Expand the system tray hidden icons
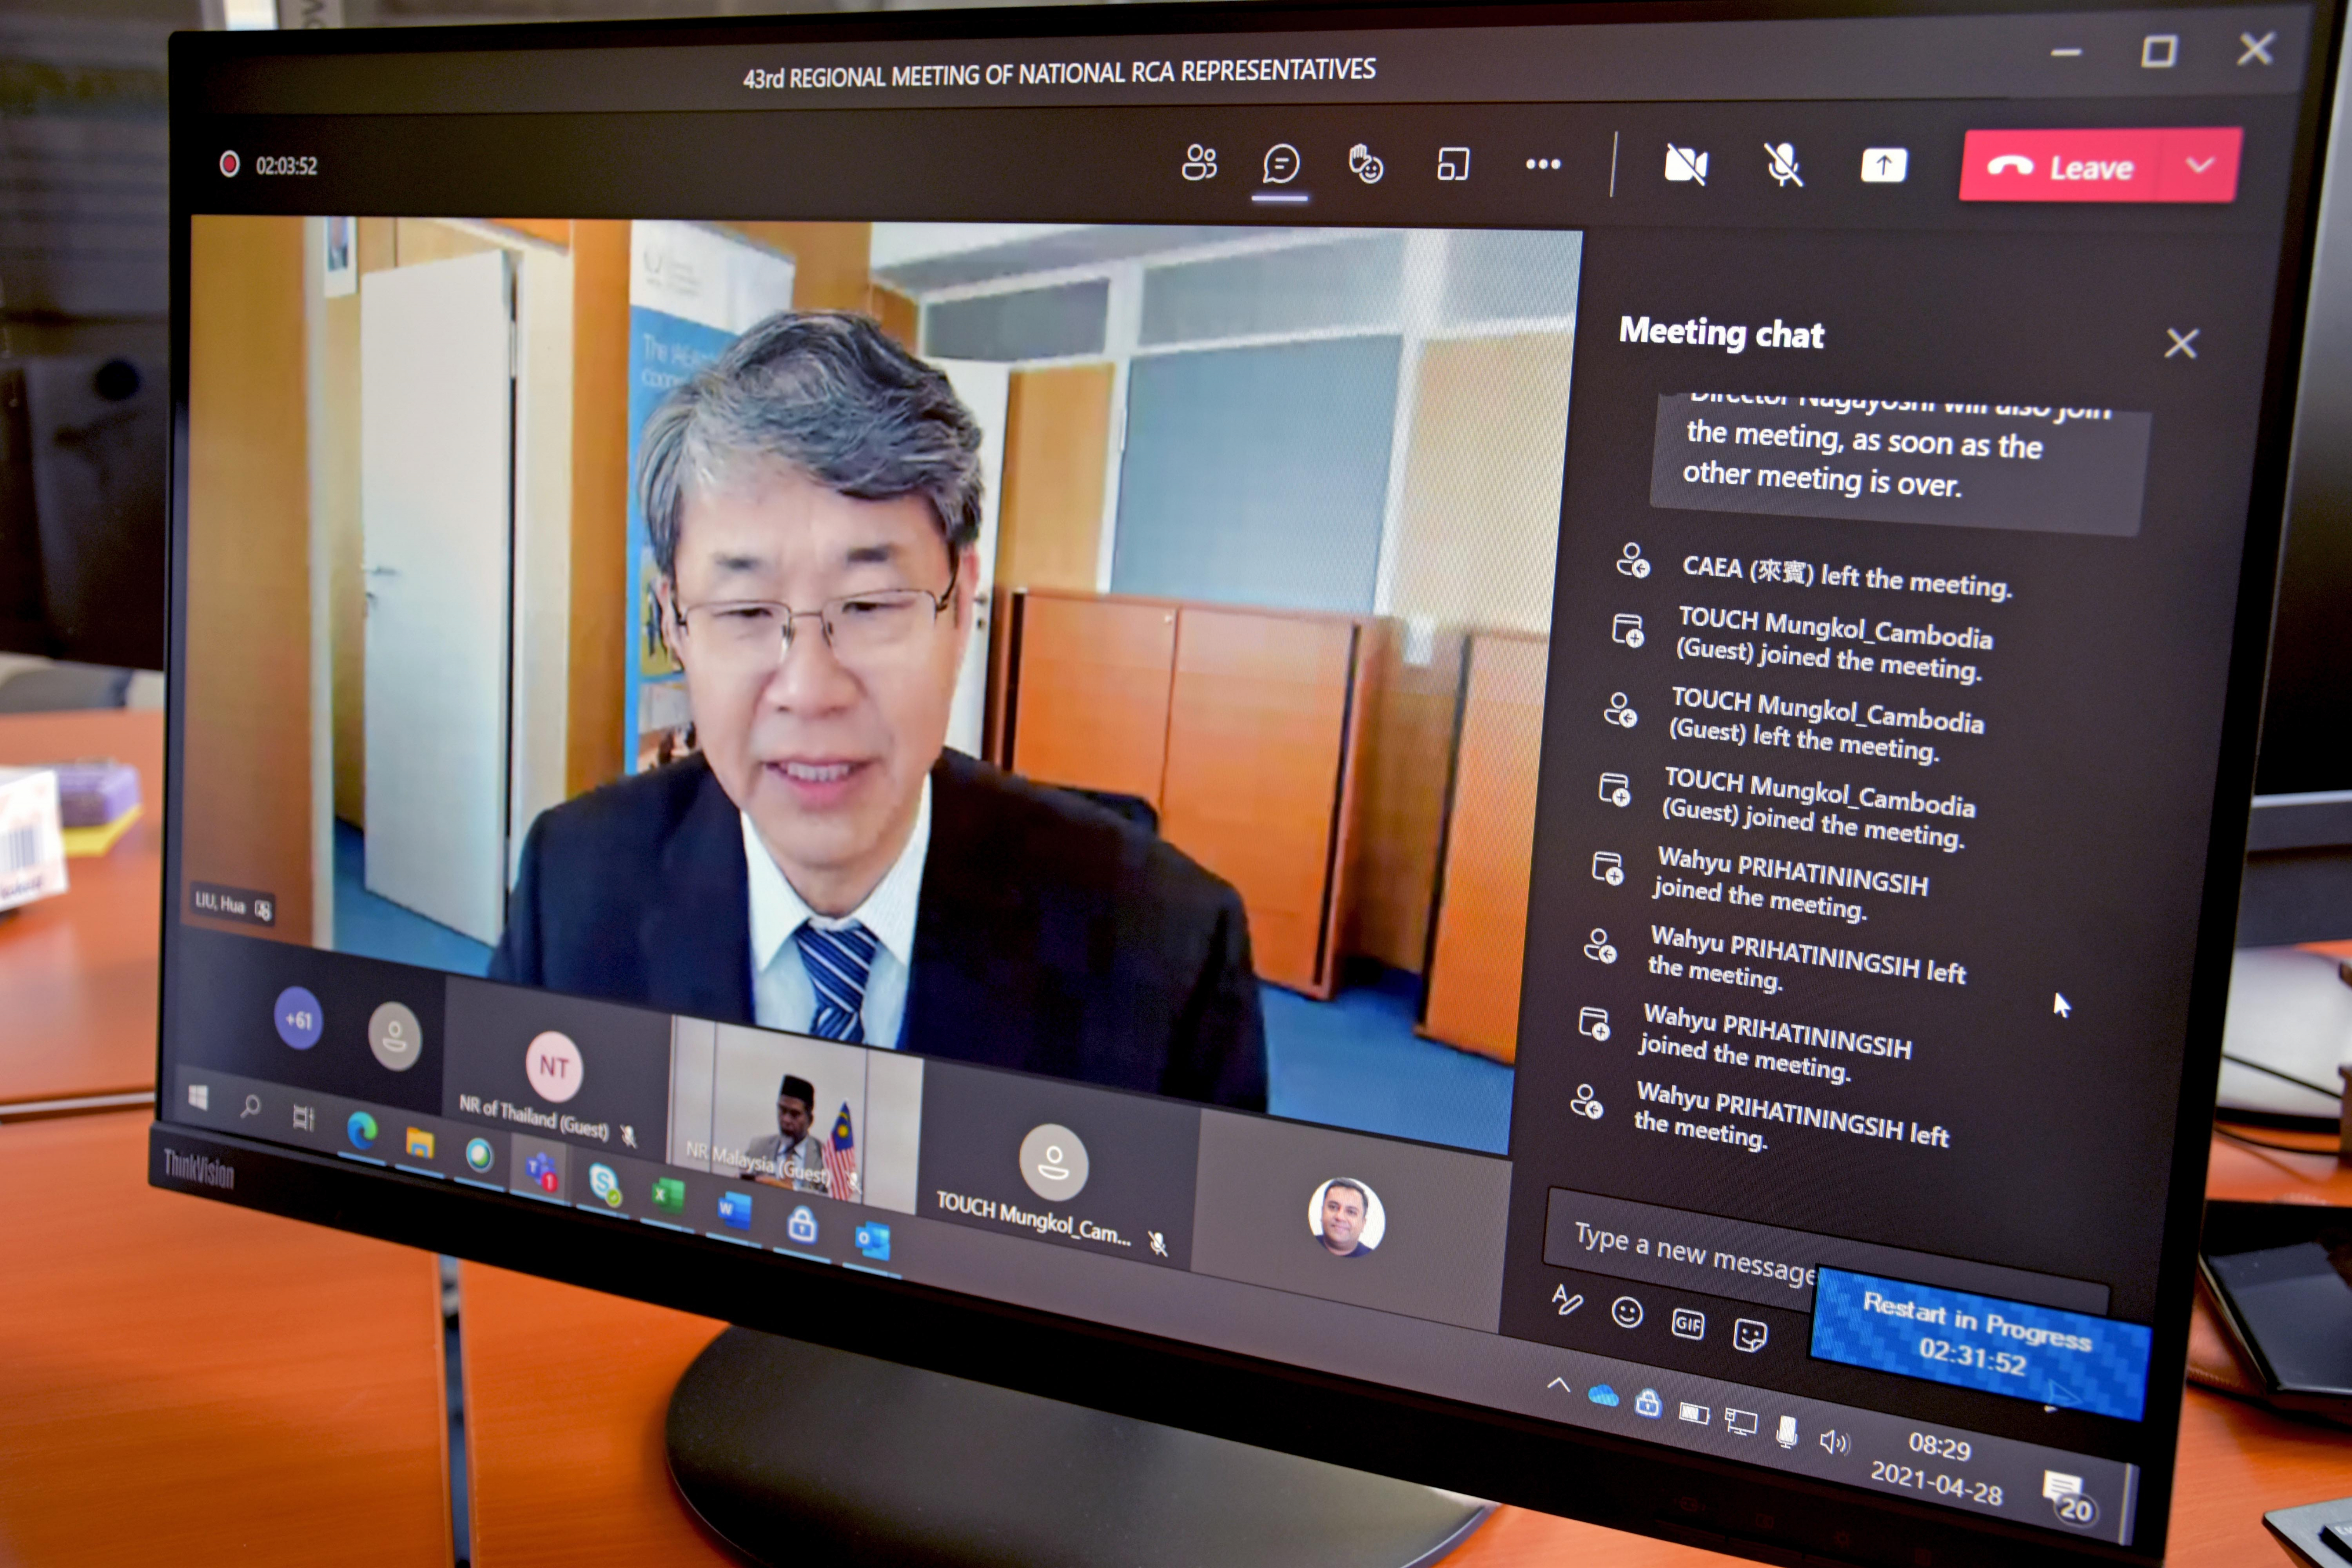The image size is (2352, 1568). point(1558,1385)
